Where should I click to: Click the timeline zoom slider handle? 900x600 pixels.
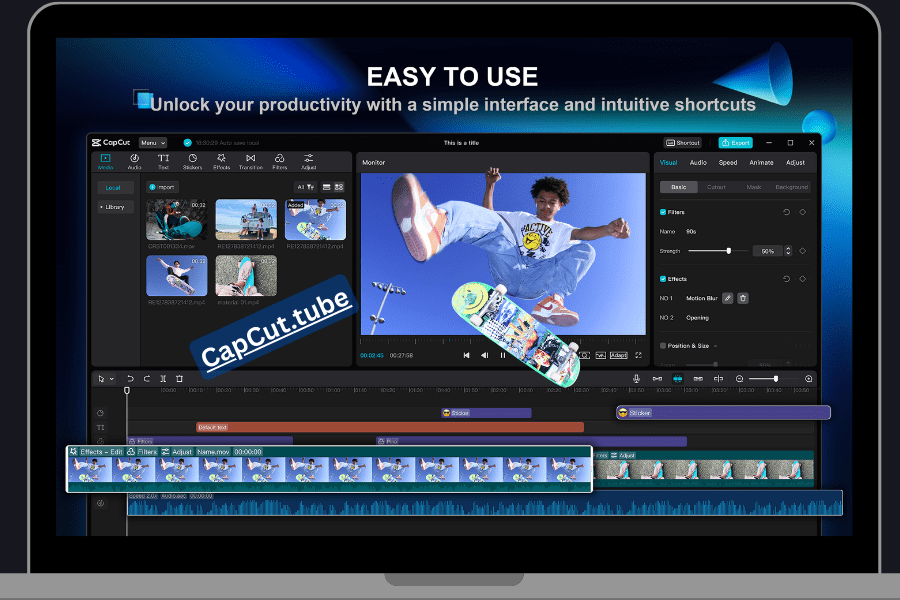pyautogui.click(x=775, y=379)
